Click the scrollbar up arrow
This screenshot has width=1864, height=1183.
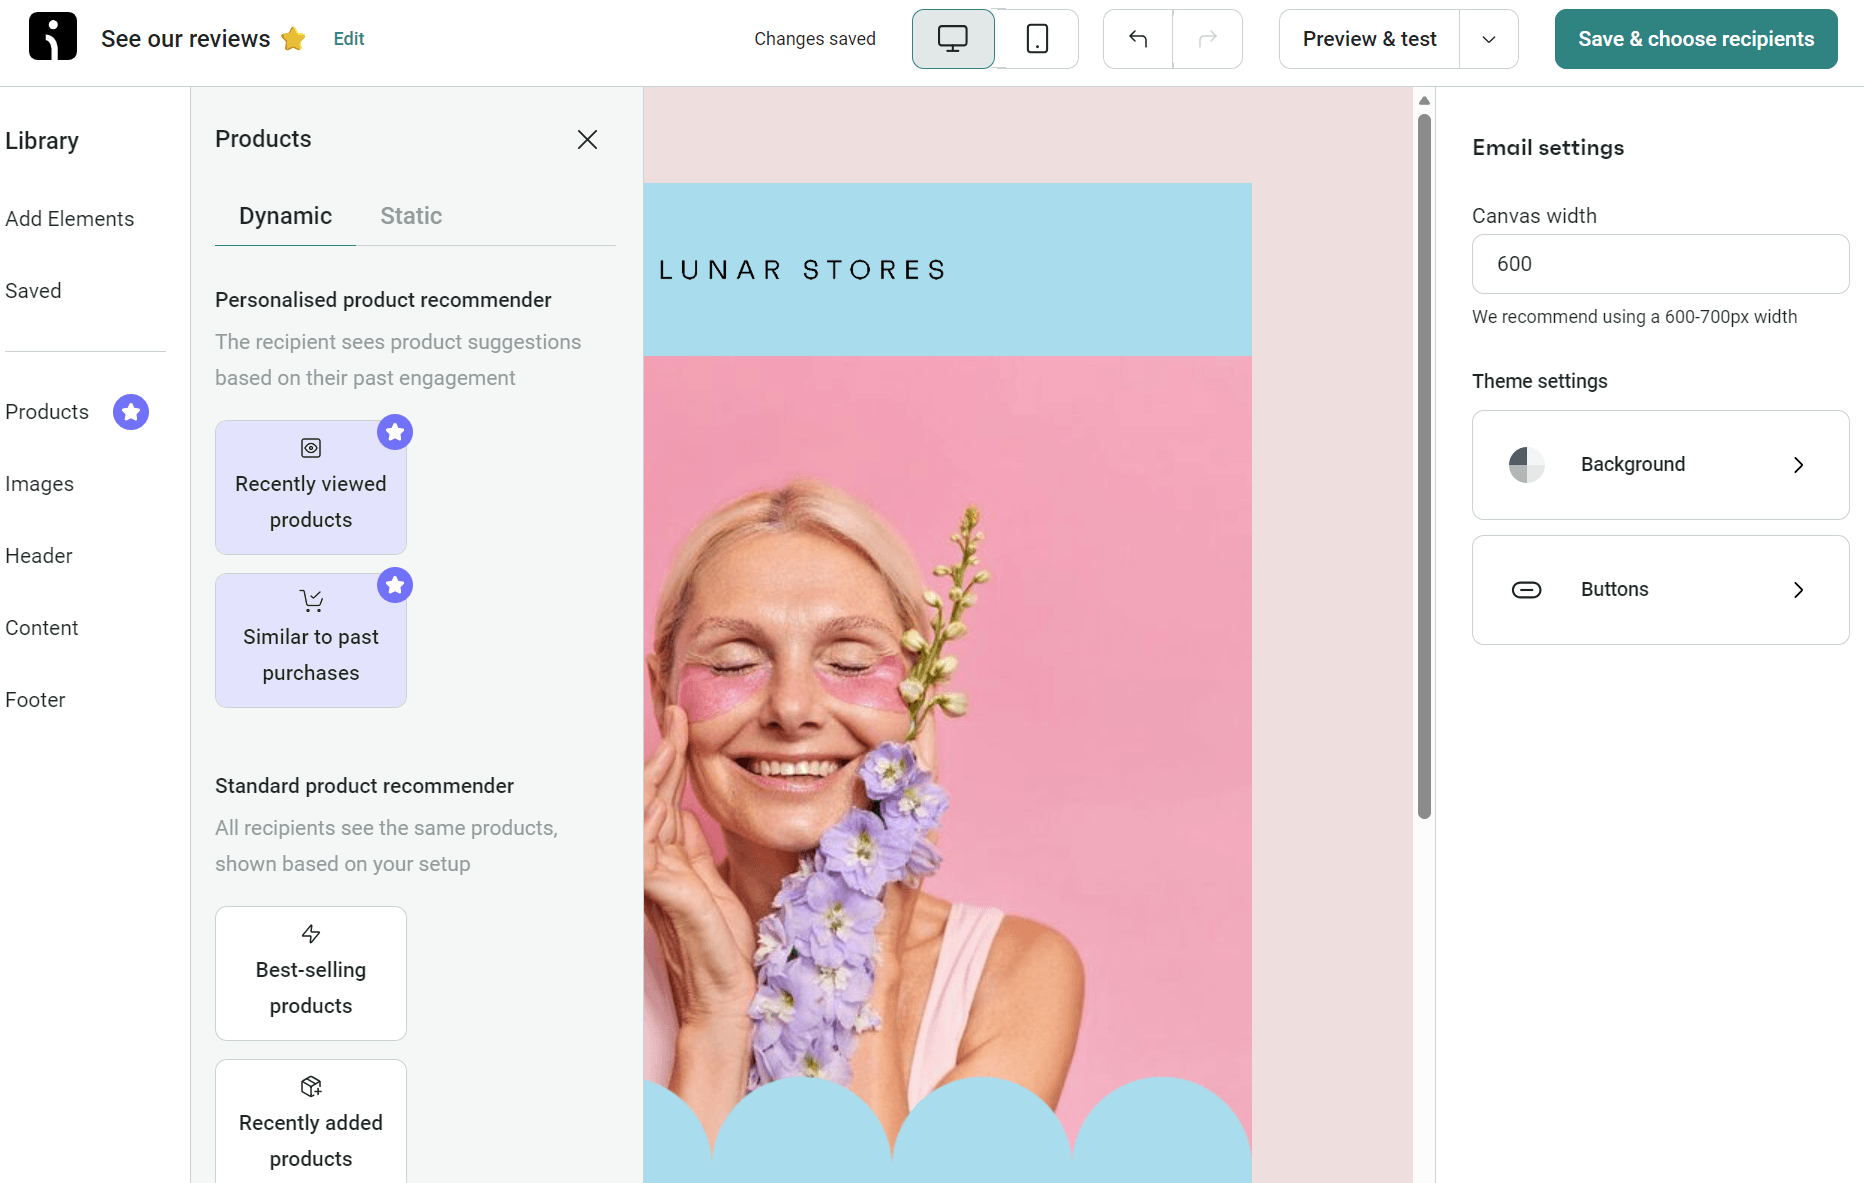(x=1424, y=101)
